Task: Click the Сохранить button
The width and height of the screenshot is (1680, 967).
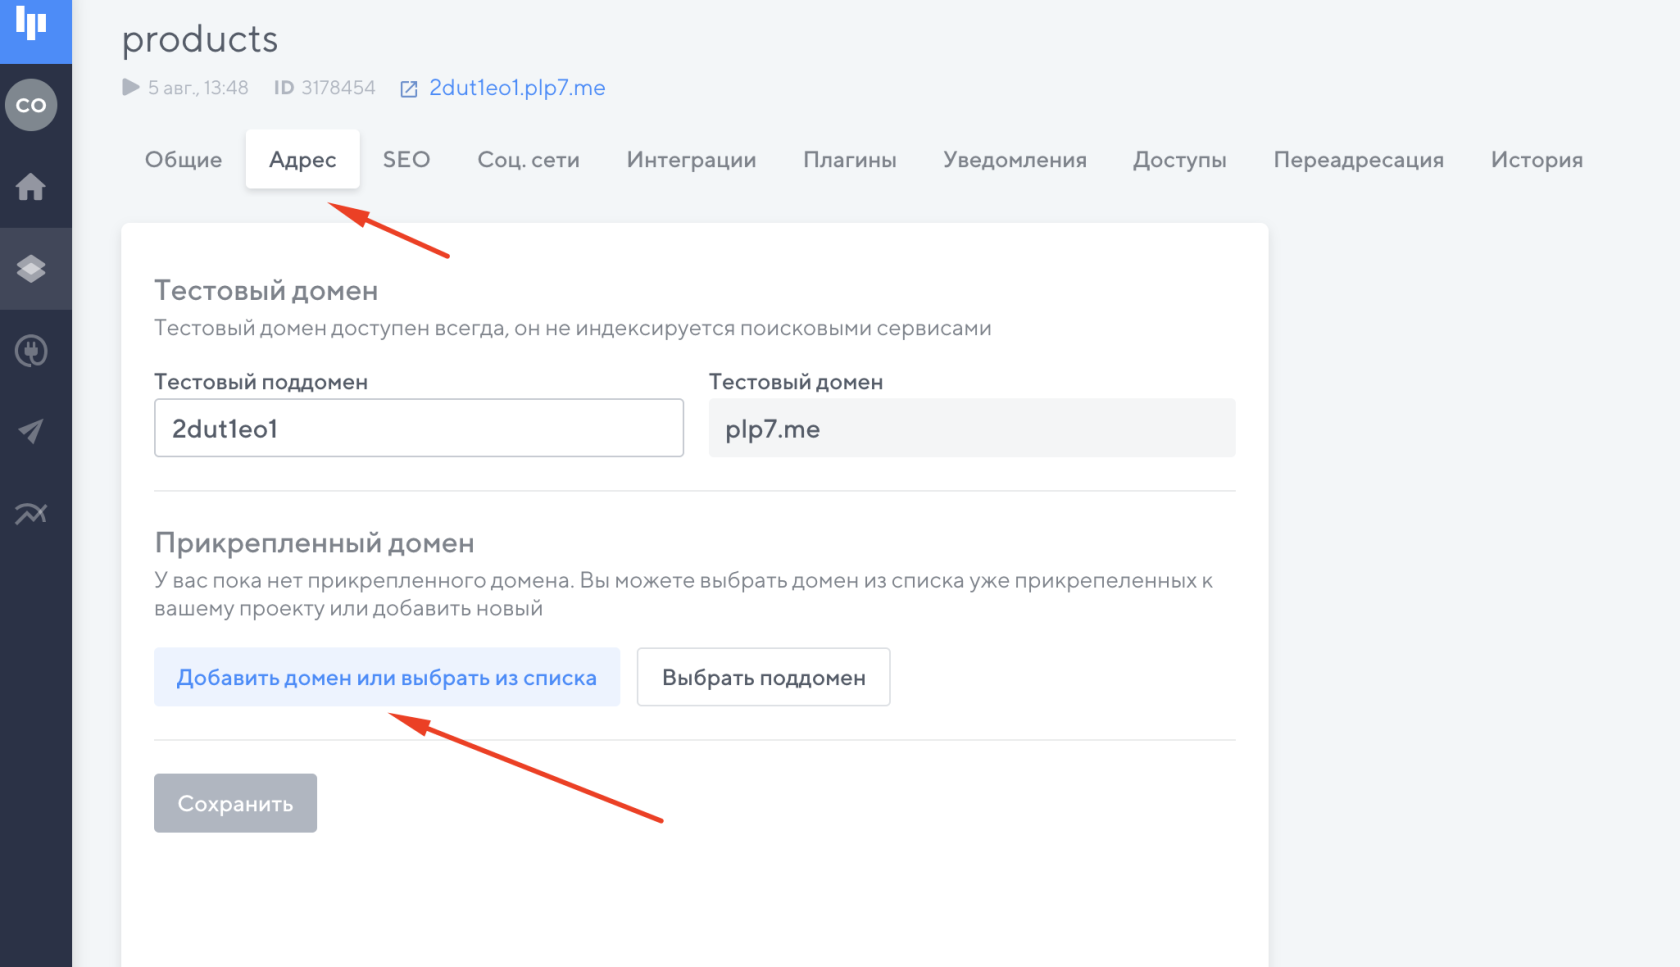Action: point(235,802)
